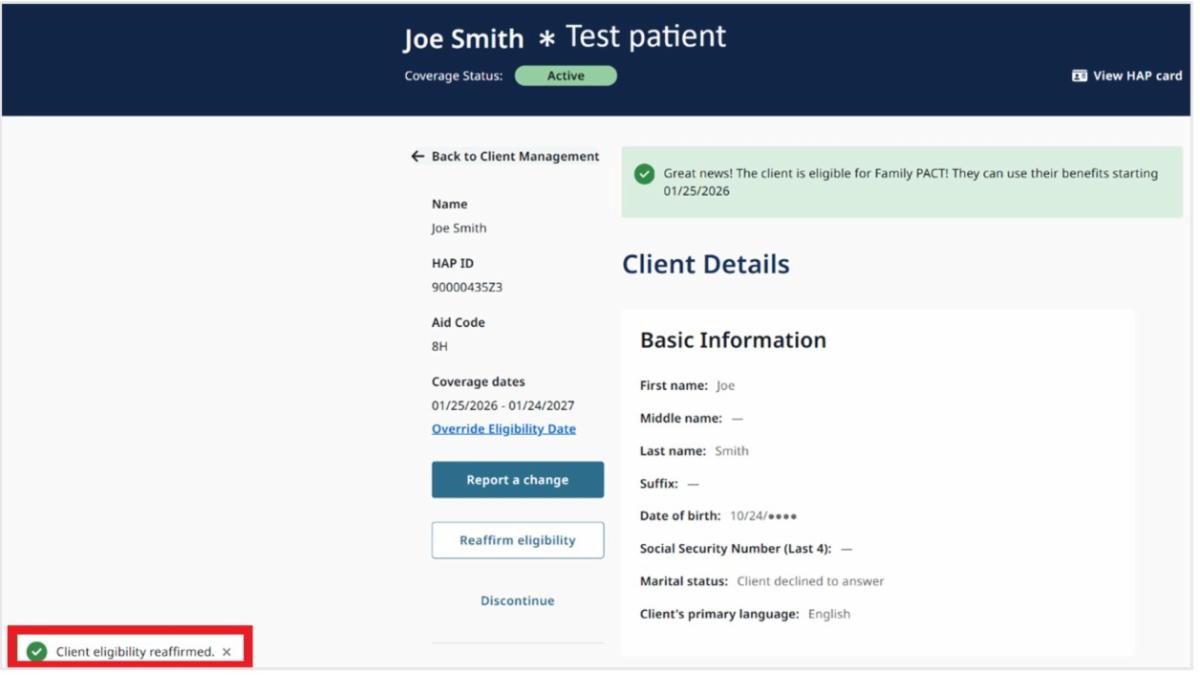
Task: Click the coverage dates range text
Action: (503, 406)
